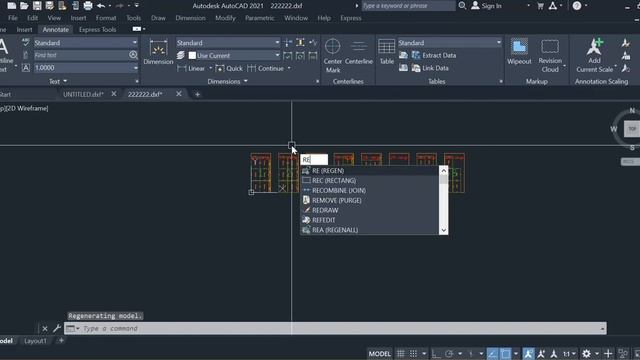Toggle MODEL space button in status bar
This screenshot has width=640, height=360.
[380, 354]
